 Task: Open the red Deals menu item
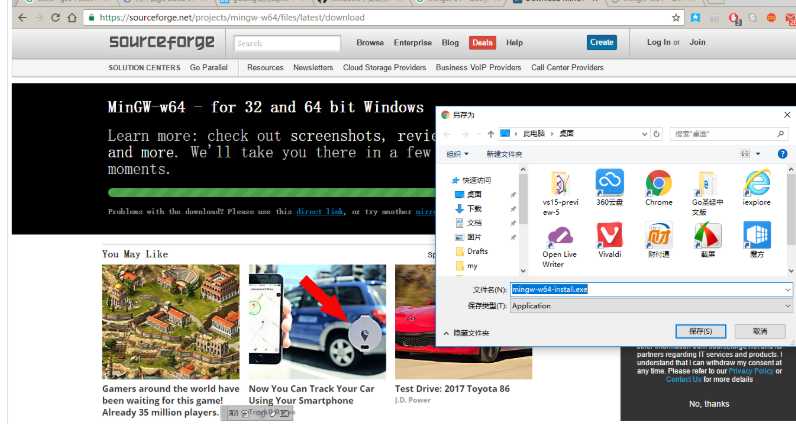[482, 43]
